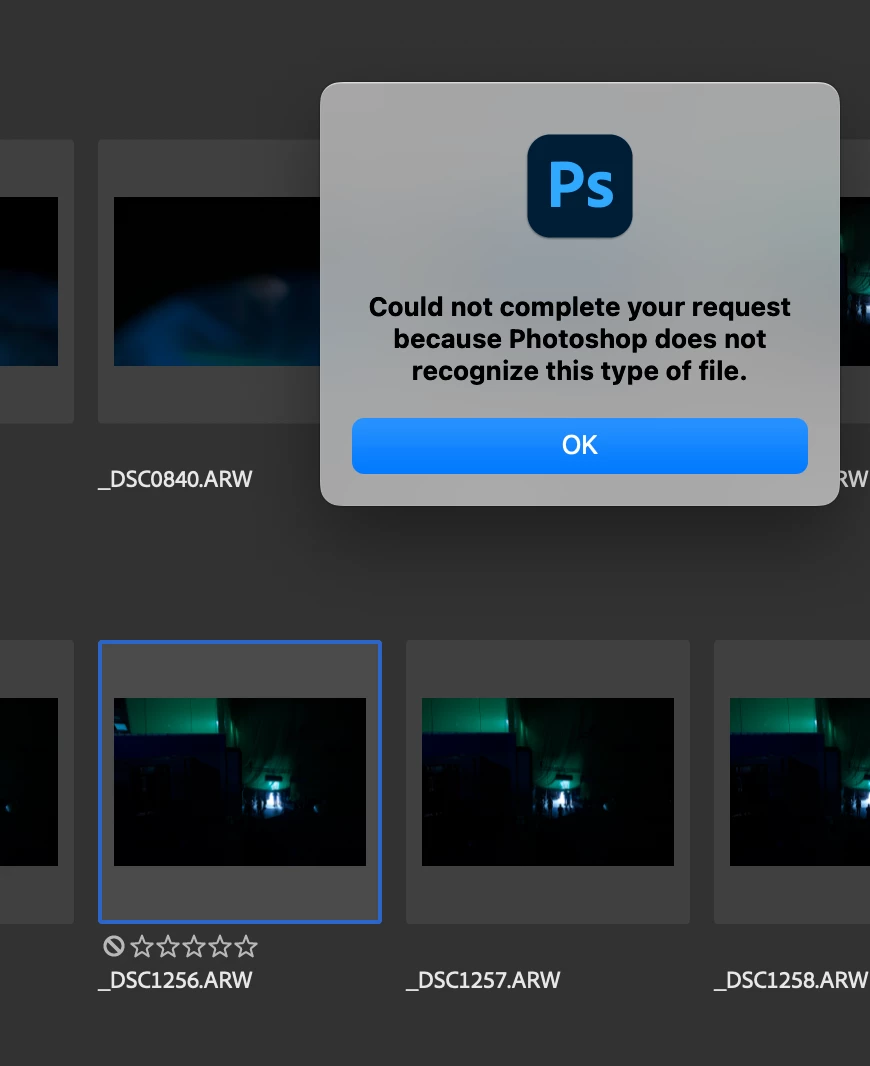The image size is (870, 1066).
Task: Rate _DSC1256.ARW two stars
Action: coord(168,946)
